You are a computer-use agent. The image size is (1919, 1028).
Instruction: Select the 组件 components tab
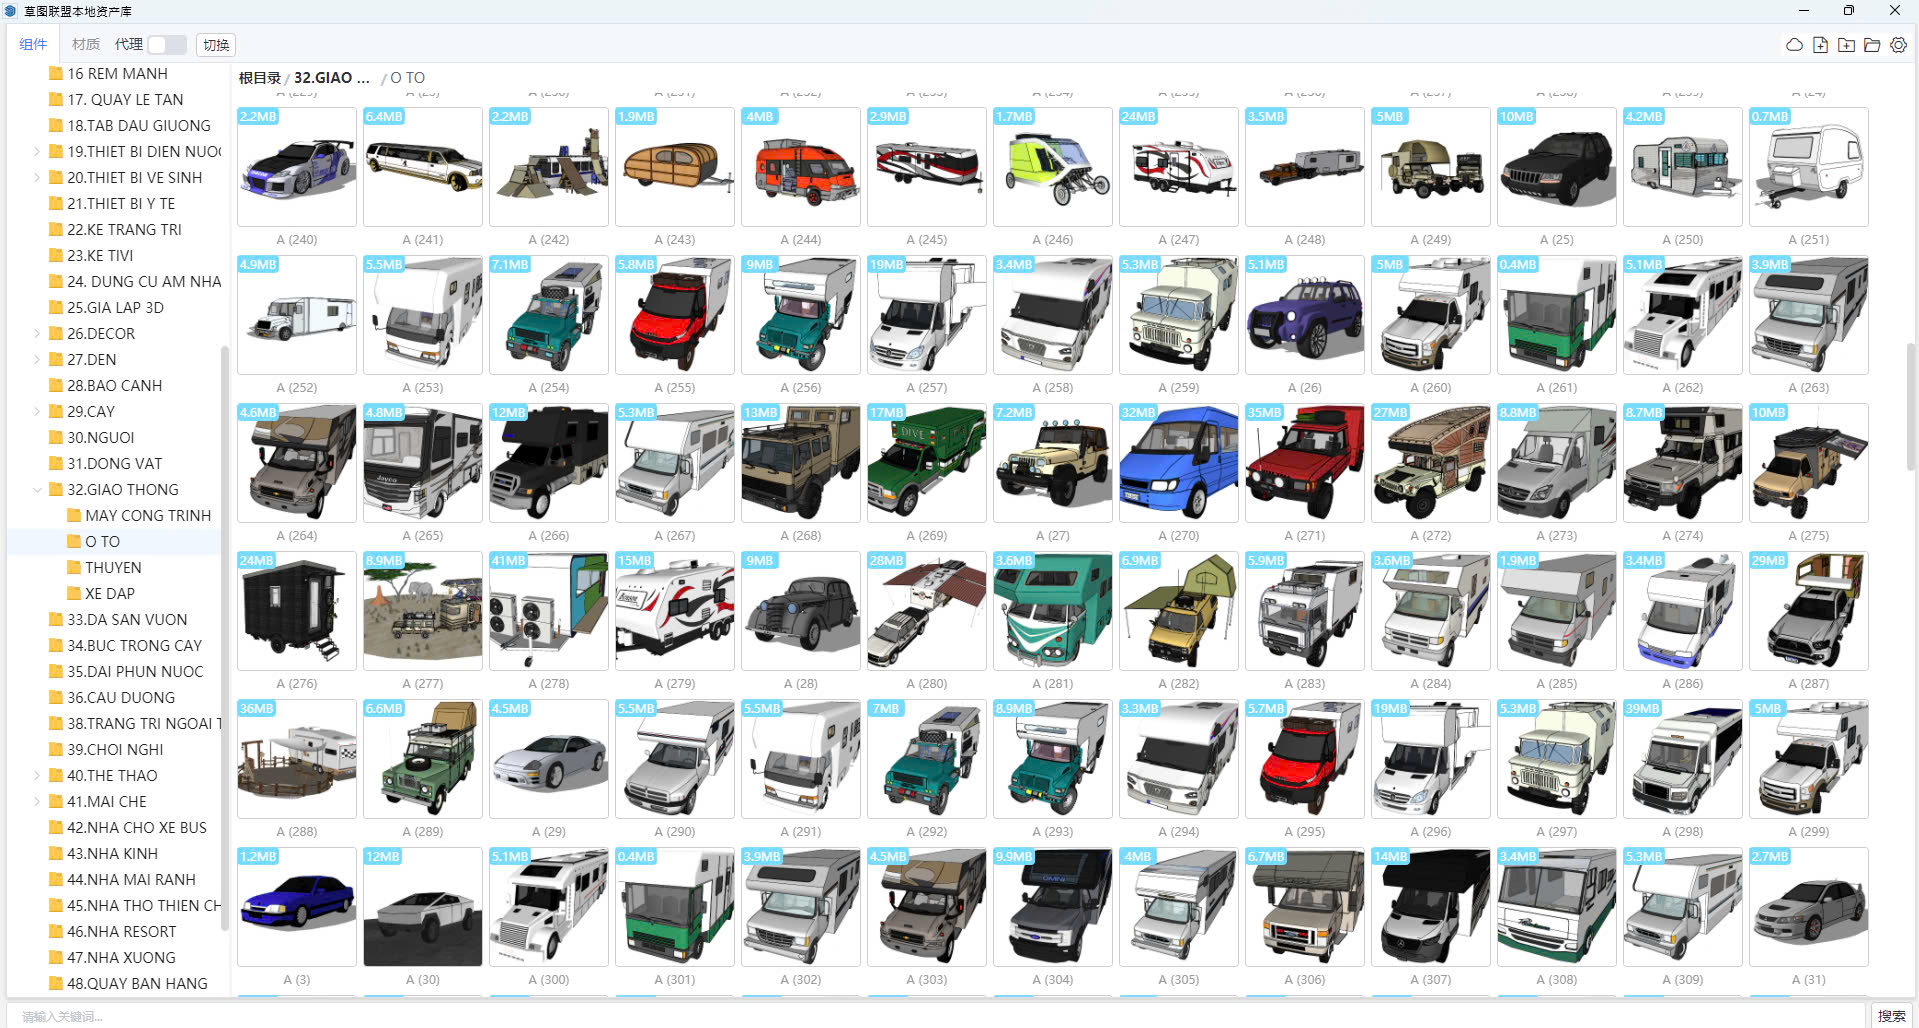coord(33,45)
